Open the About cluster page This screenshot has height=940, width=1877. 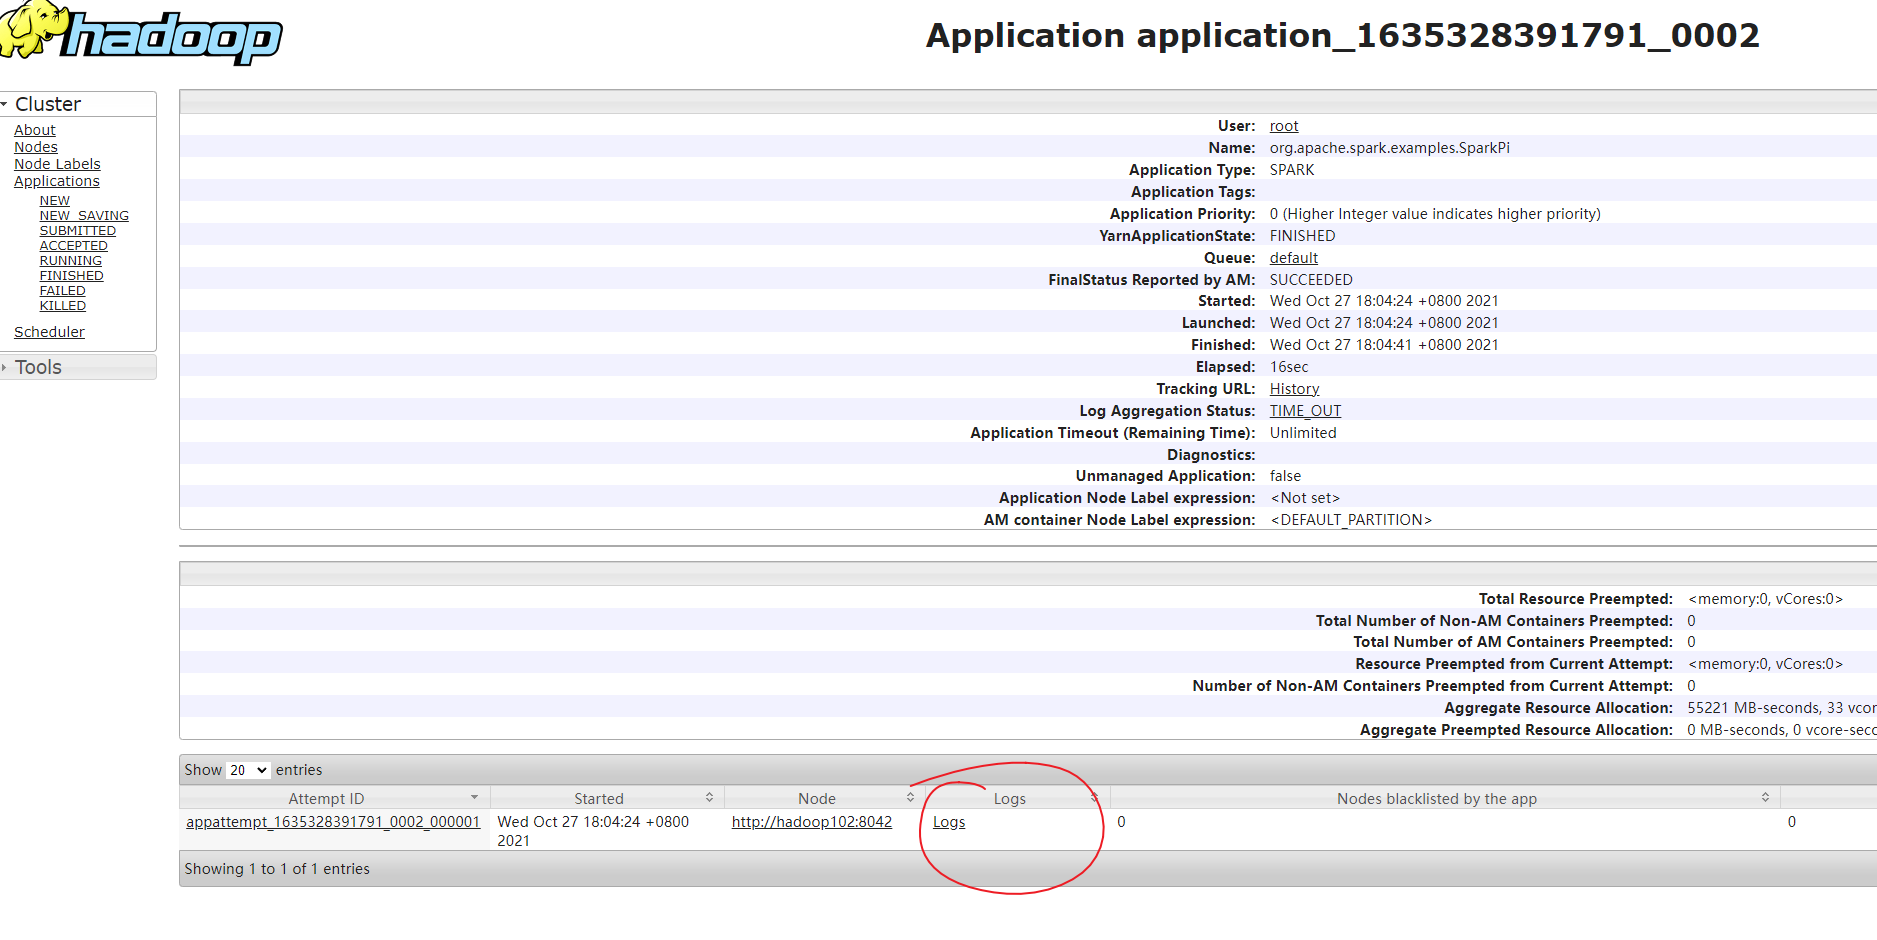pos(35,130)
